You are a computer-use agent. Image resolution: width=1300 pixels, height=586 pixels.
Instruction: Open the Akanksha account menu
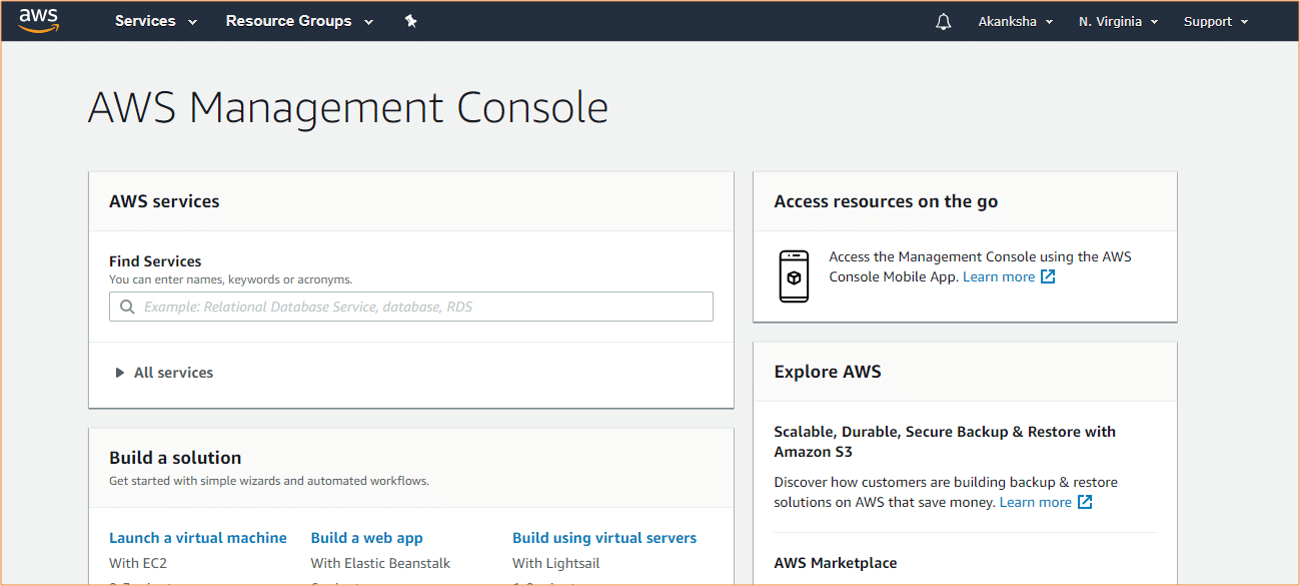tap(1016, 21)
